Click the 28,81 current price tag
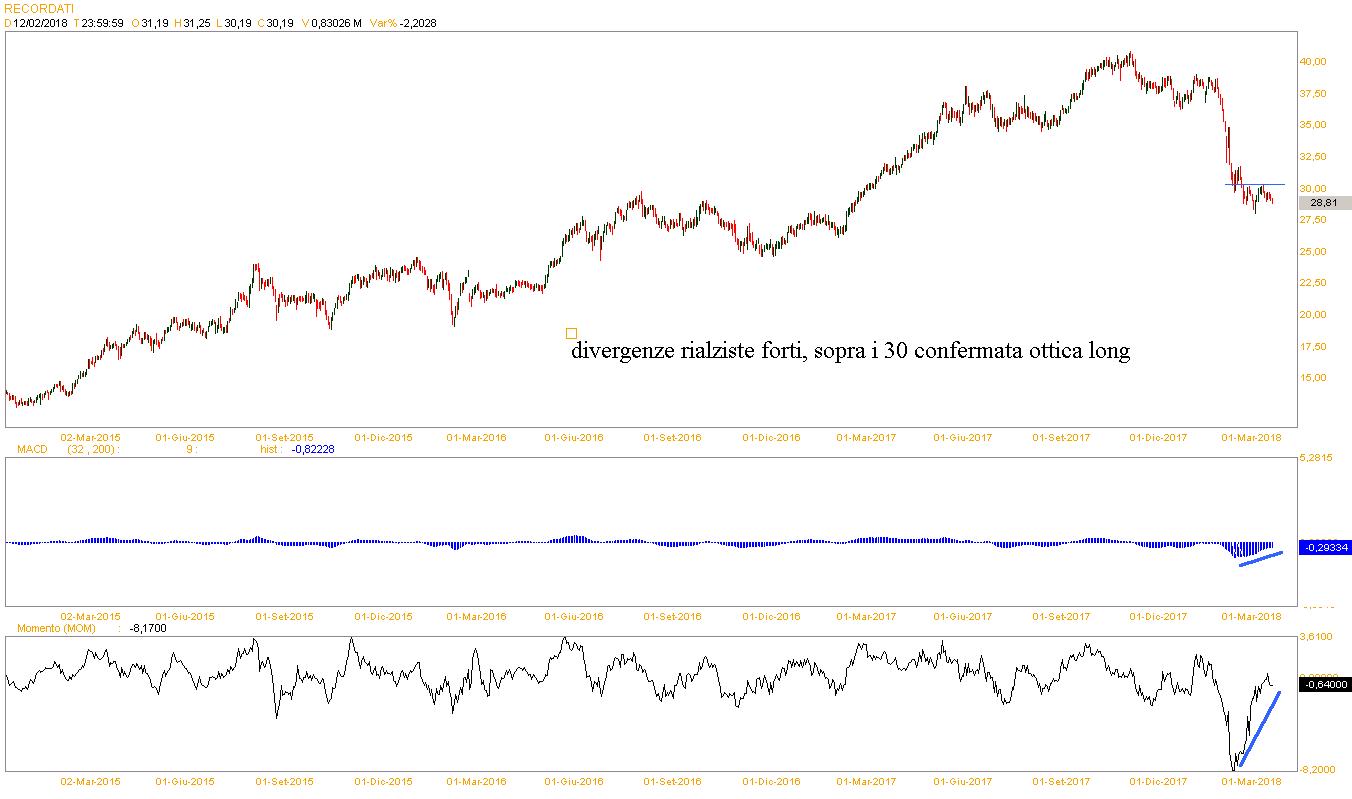Viewport: 1352px width, 799px height. (1323, 203)
